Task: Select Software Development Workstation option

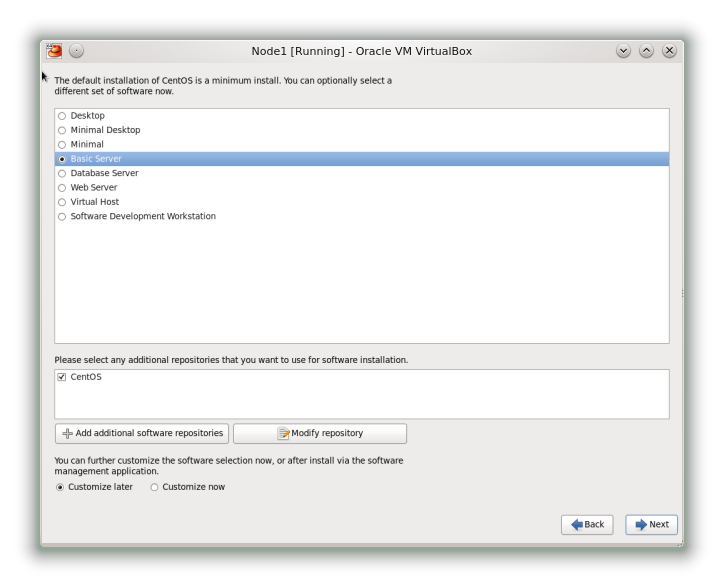Action: click(62, 216)
